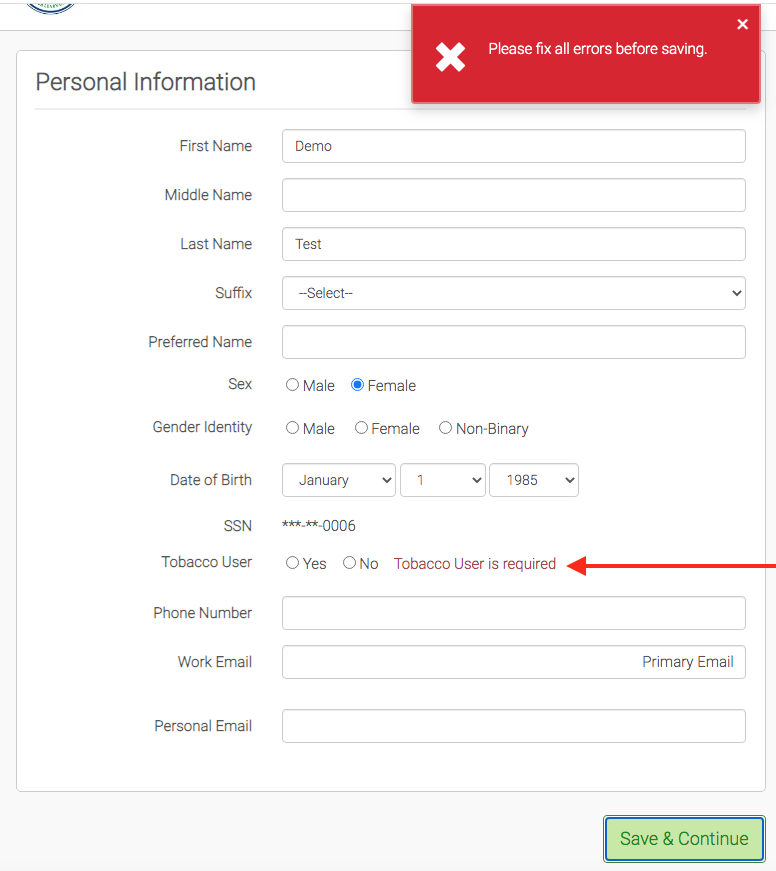The height and width of the screenshot is (871, 776).
Task: Close the red error notification
Action: coord(742,25)
